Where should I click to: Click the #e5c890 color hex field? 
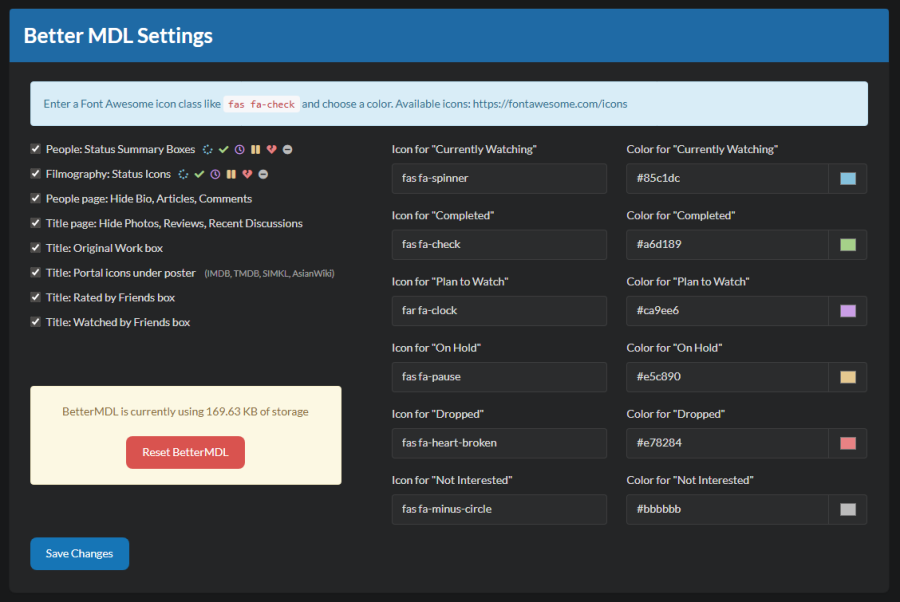[x=727, y=377]
